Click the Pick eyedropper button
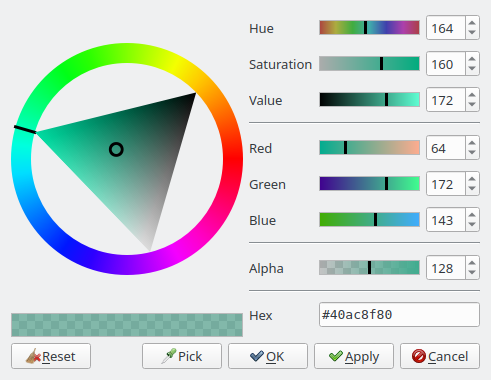This screenshot has width=491, height=380. coord(182,356)
